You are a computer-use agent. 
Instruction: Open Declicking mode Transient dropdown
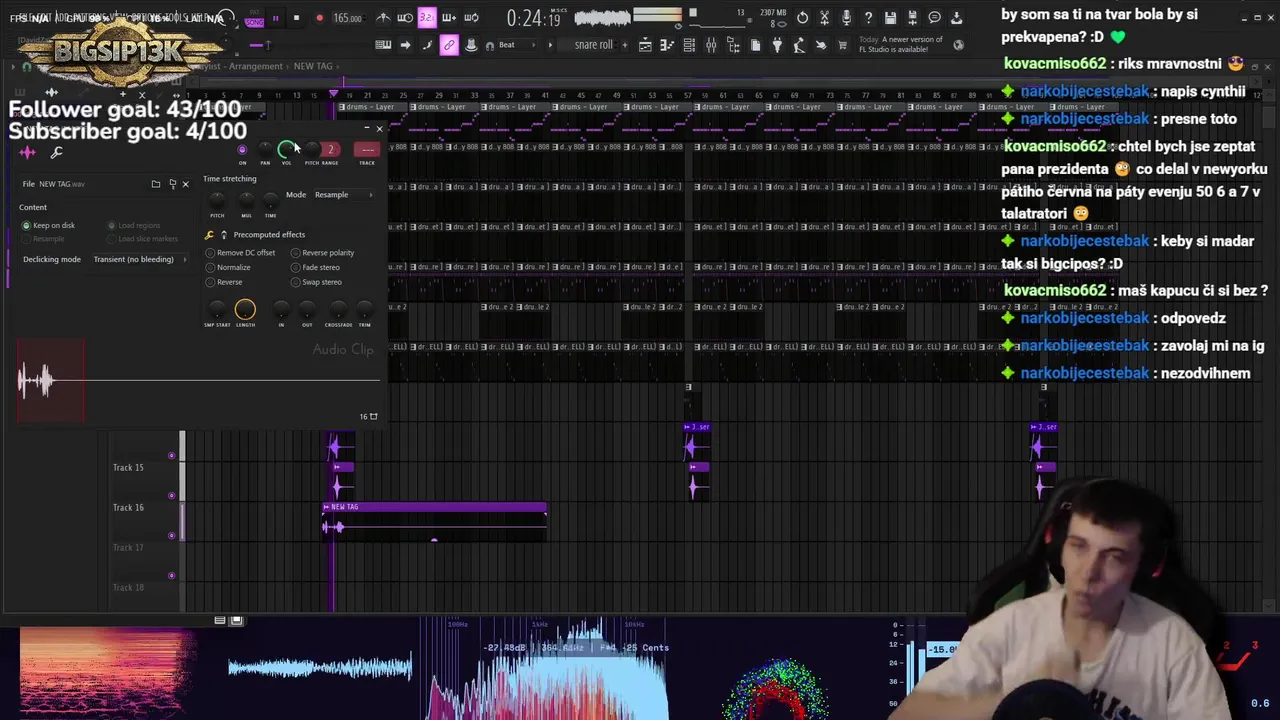tap(139, 259)
